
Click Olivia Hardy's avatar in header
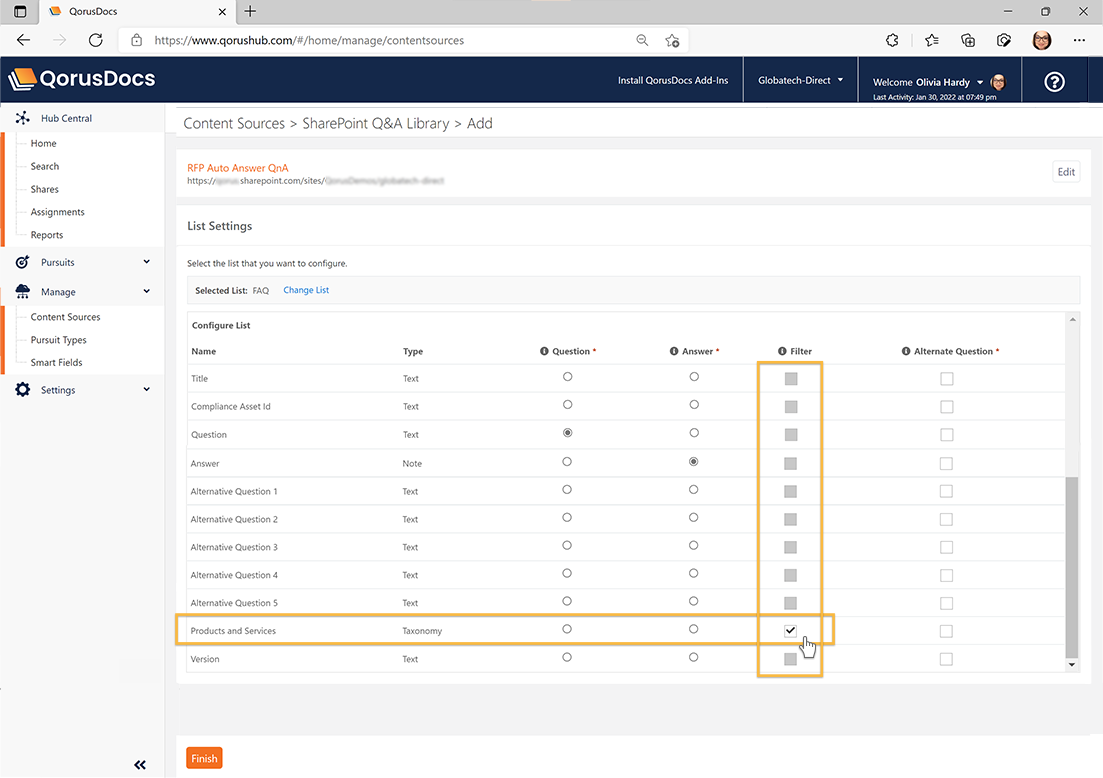click(x=997, y=82)
